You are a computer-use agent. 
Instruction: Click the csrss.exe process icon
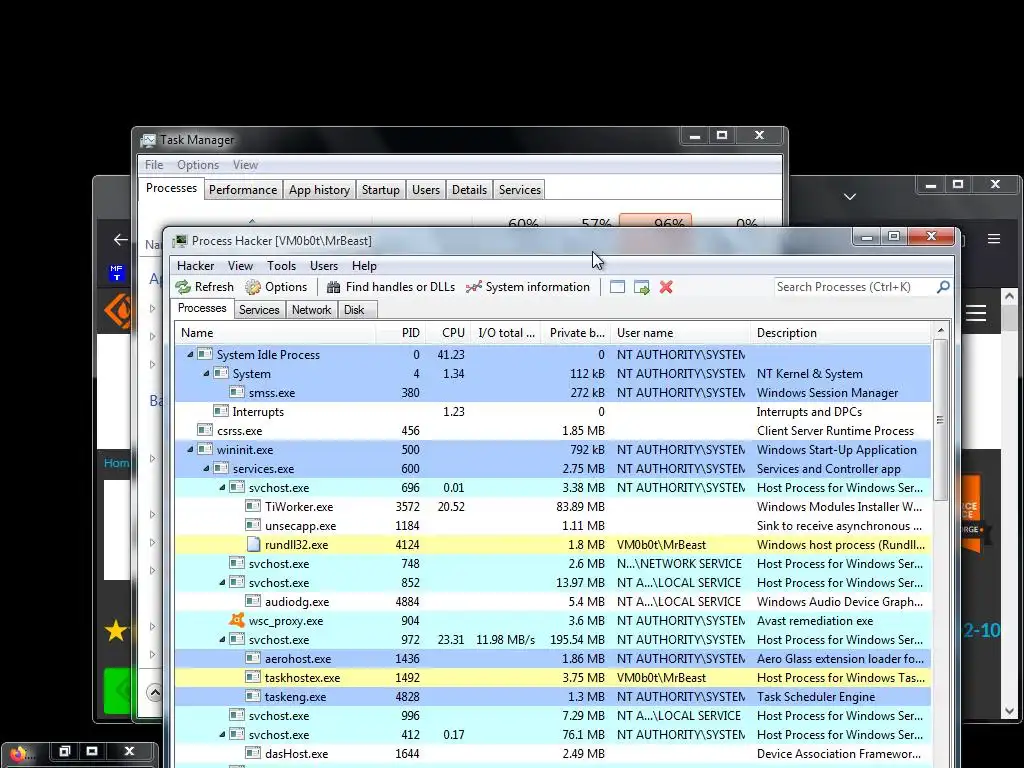pos(205,430)
